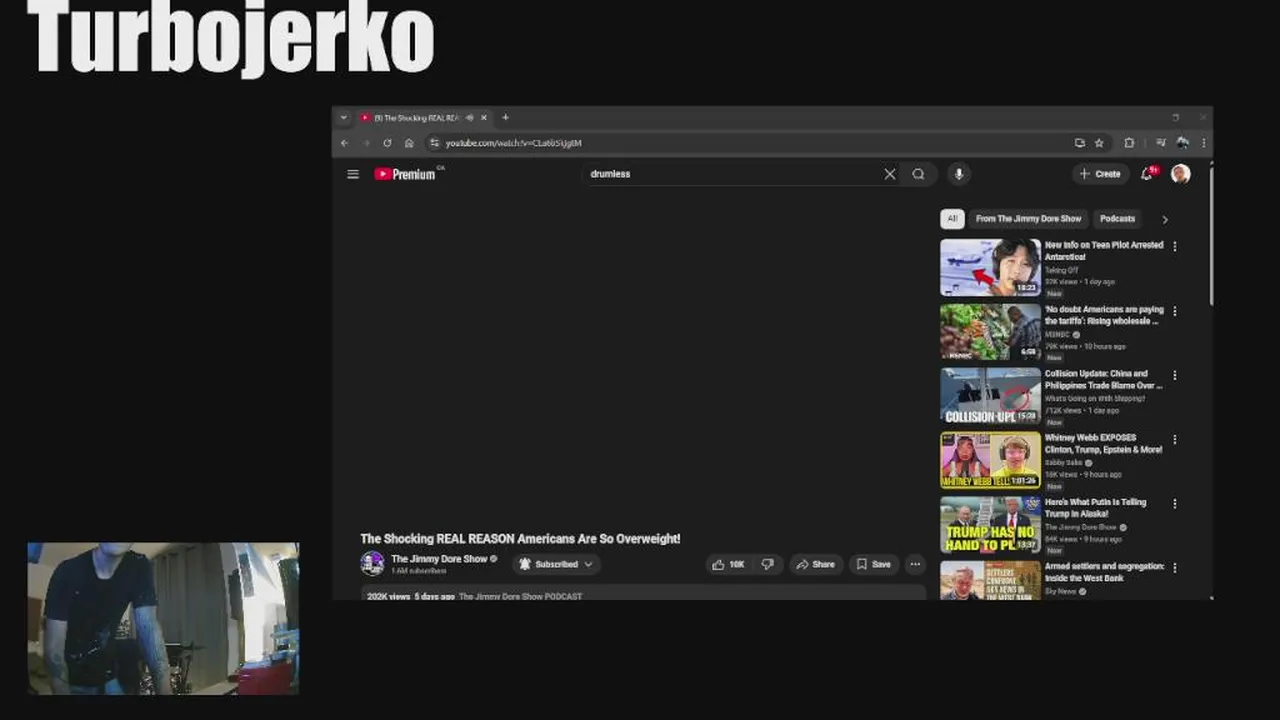Click title Here's What Putin Is Telling

click(x=1096, y=508)
